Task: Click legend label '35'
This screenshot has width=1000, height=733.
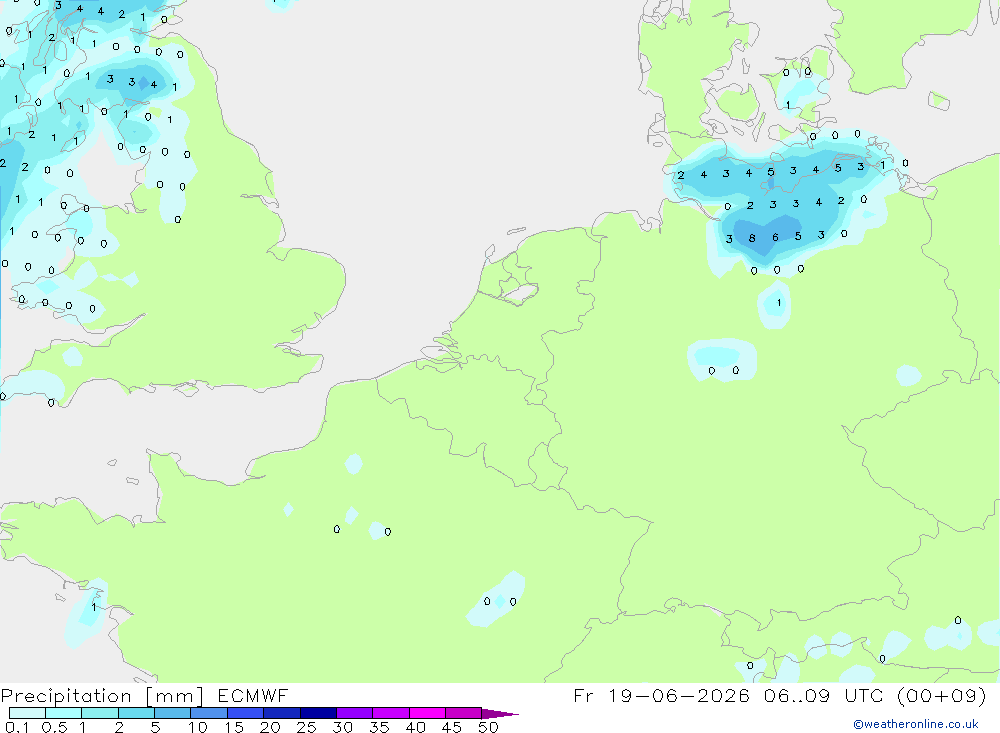Action: tap(379, 727)
